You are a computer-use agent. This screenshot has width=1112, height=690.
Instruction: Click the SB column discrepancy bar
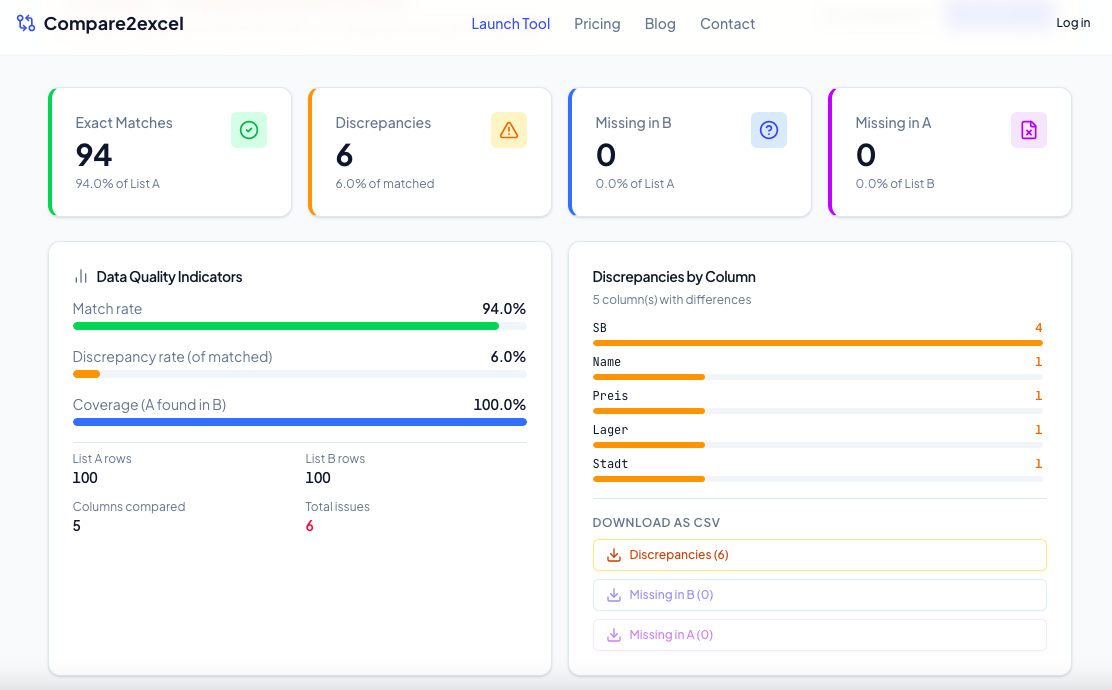pyautogui.click(x=818, y=343)
